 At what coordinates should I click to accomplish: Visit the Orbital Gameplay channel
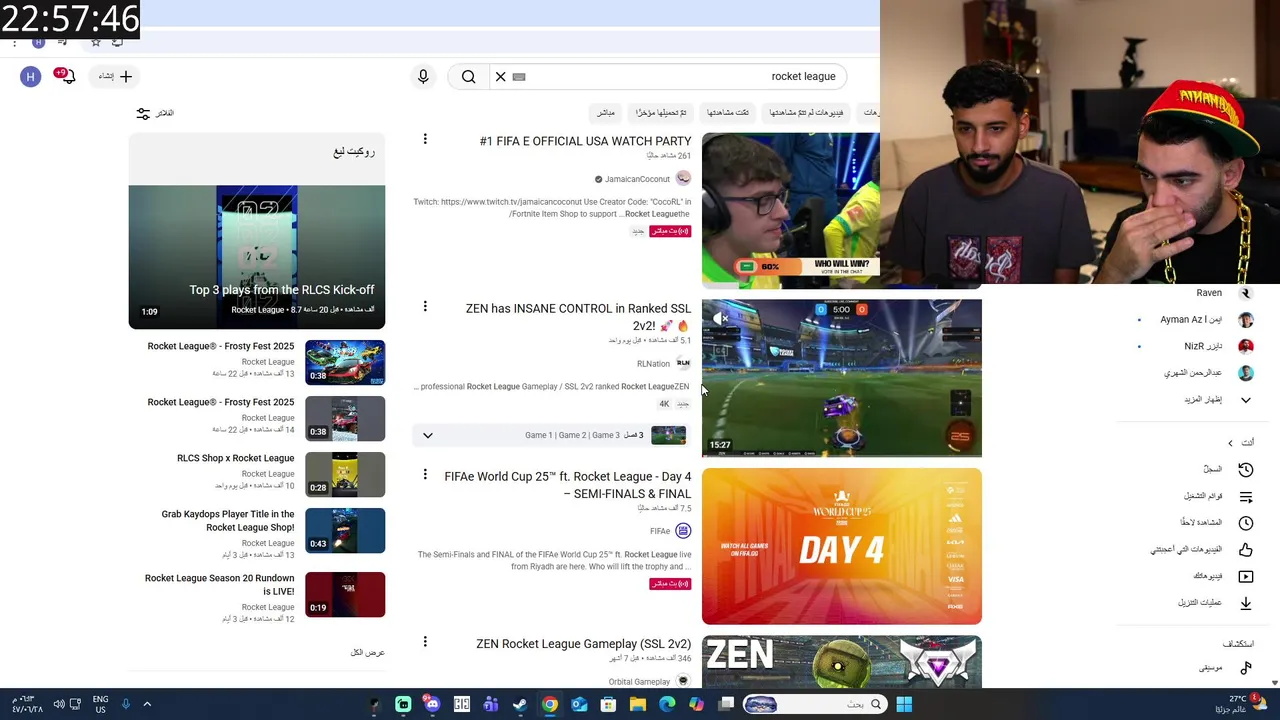[x=639, y=682]
